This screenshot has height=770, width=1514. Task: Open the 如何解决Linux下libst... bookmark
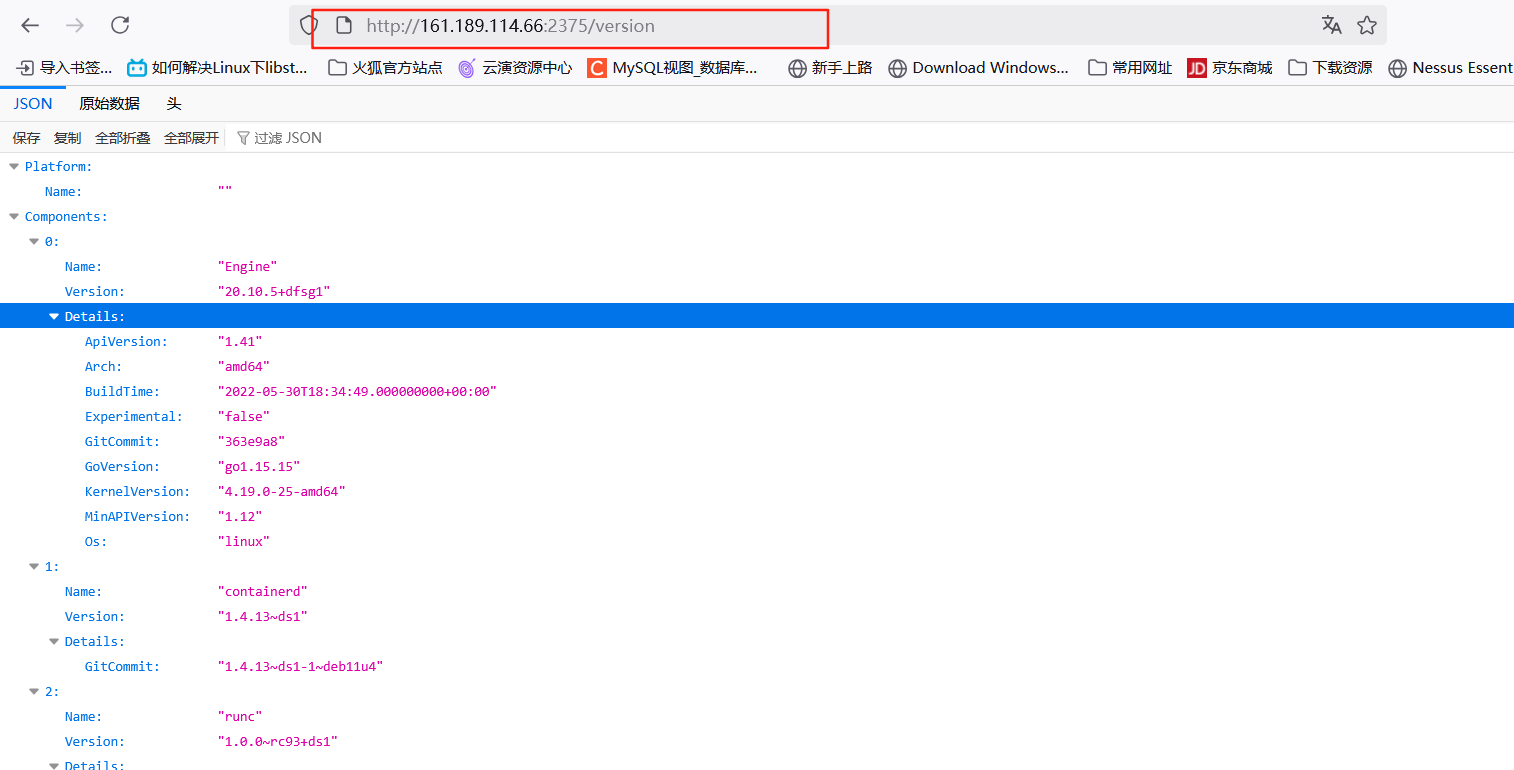[x=217, y=68]
